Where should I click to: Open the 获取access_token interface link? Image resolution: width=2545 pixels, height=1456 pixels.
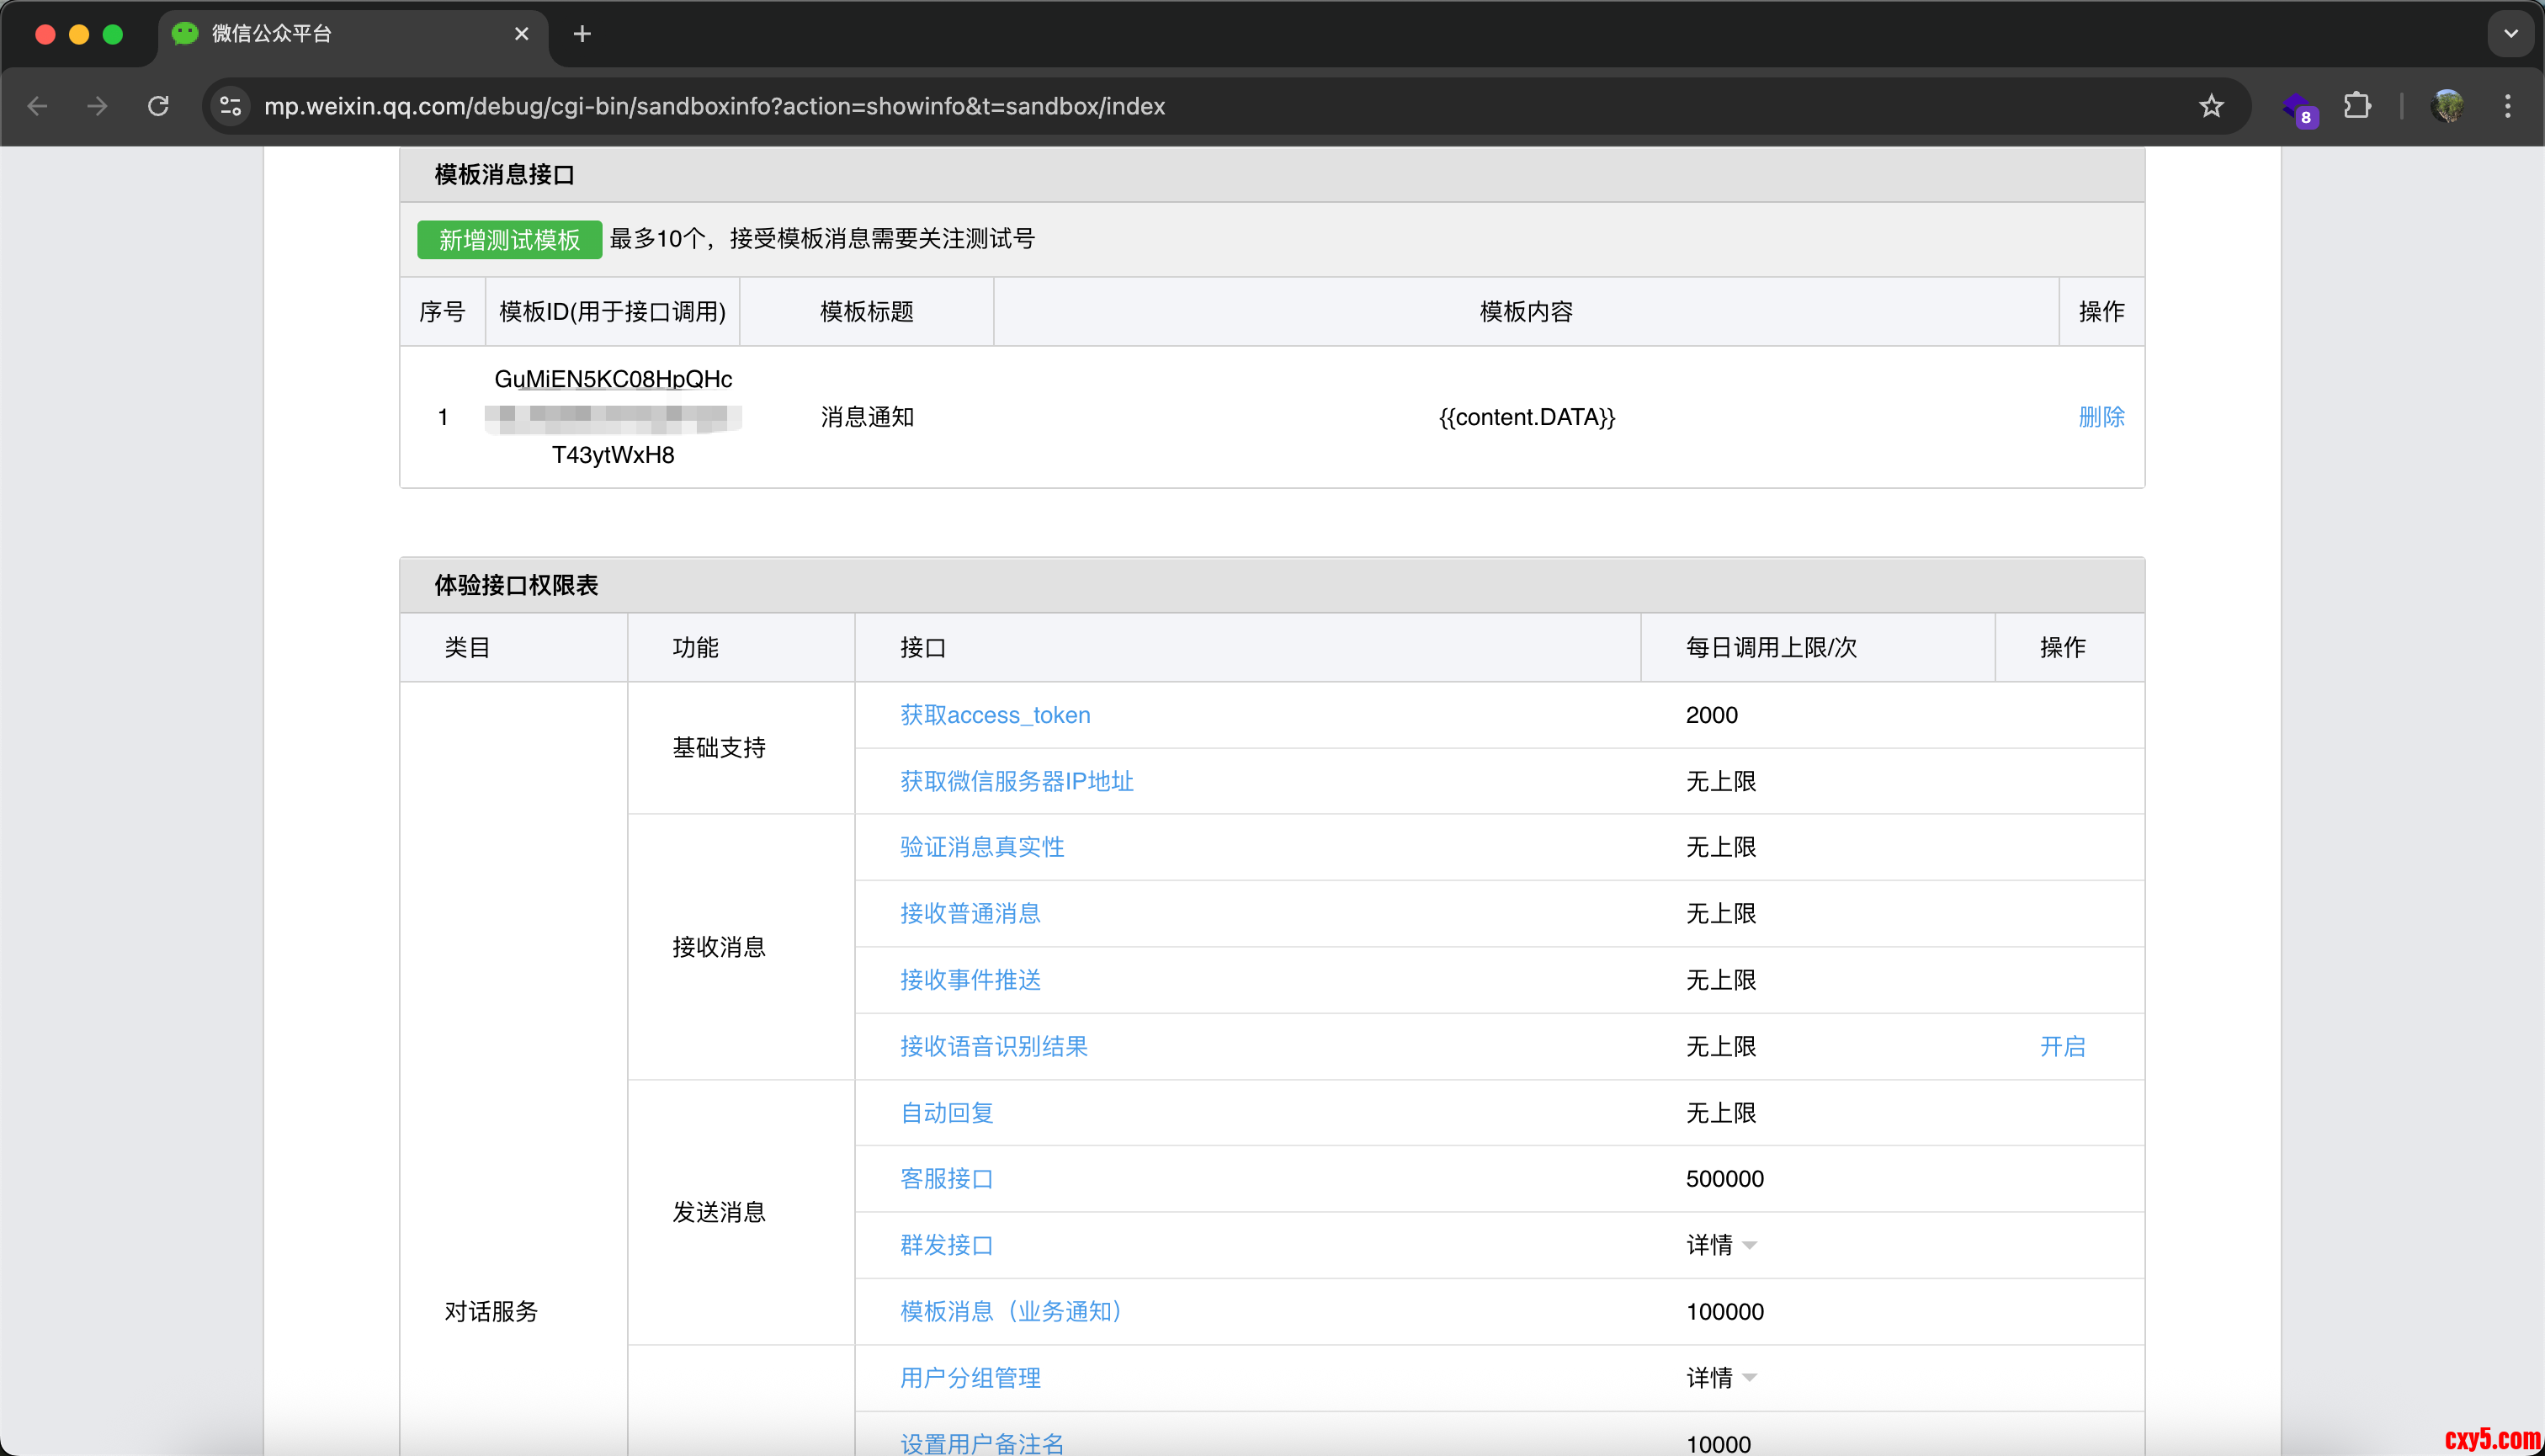[x=995, y=715]
